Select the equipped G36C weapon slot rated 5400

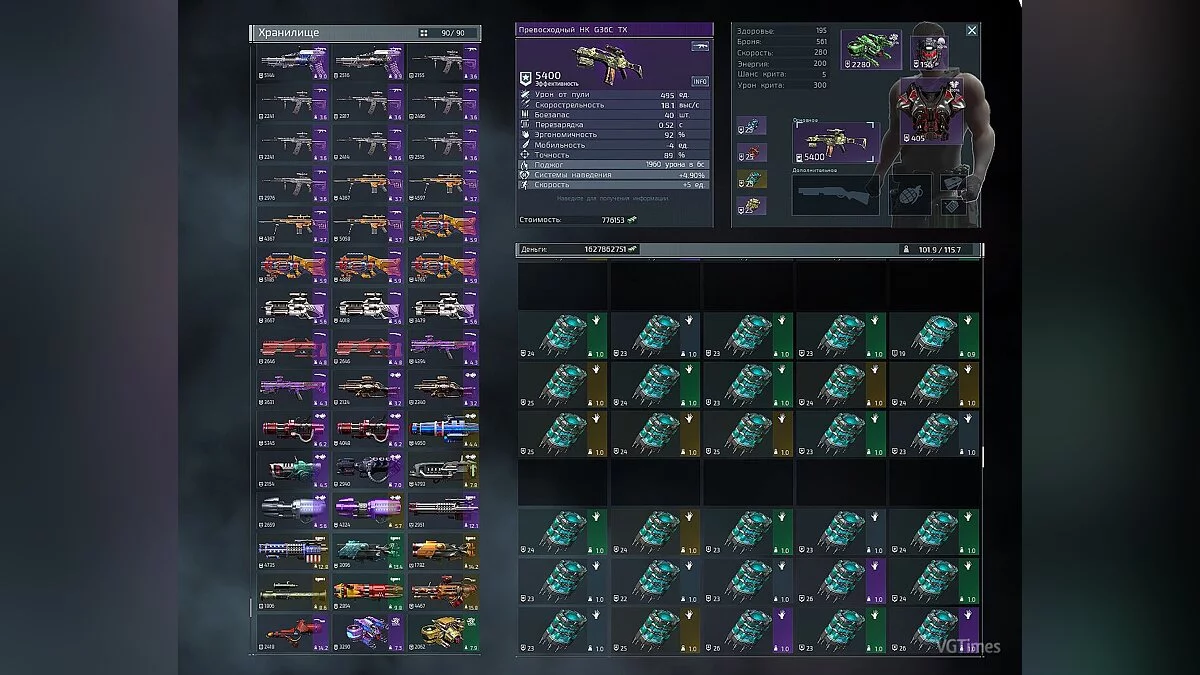coord(836,144)
